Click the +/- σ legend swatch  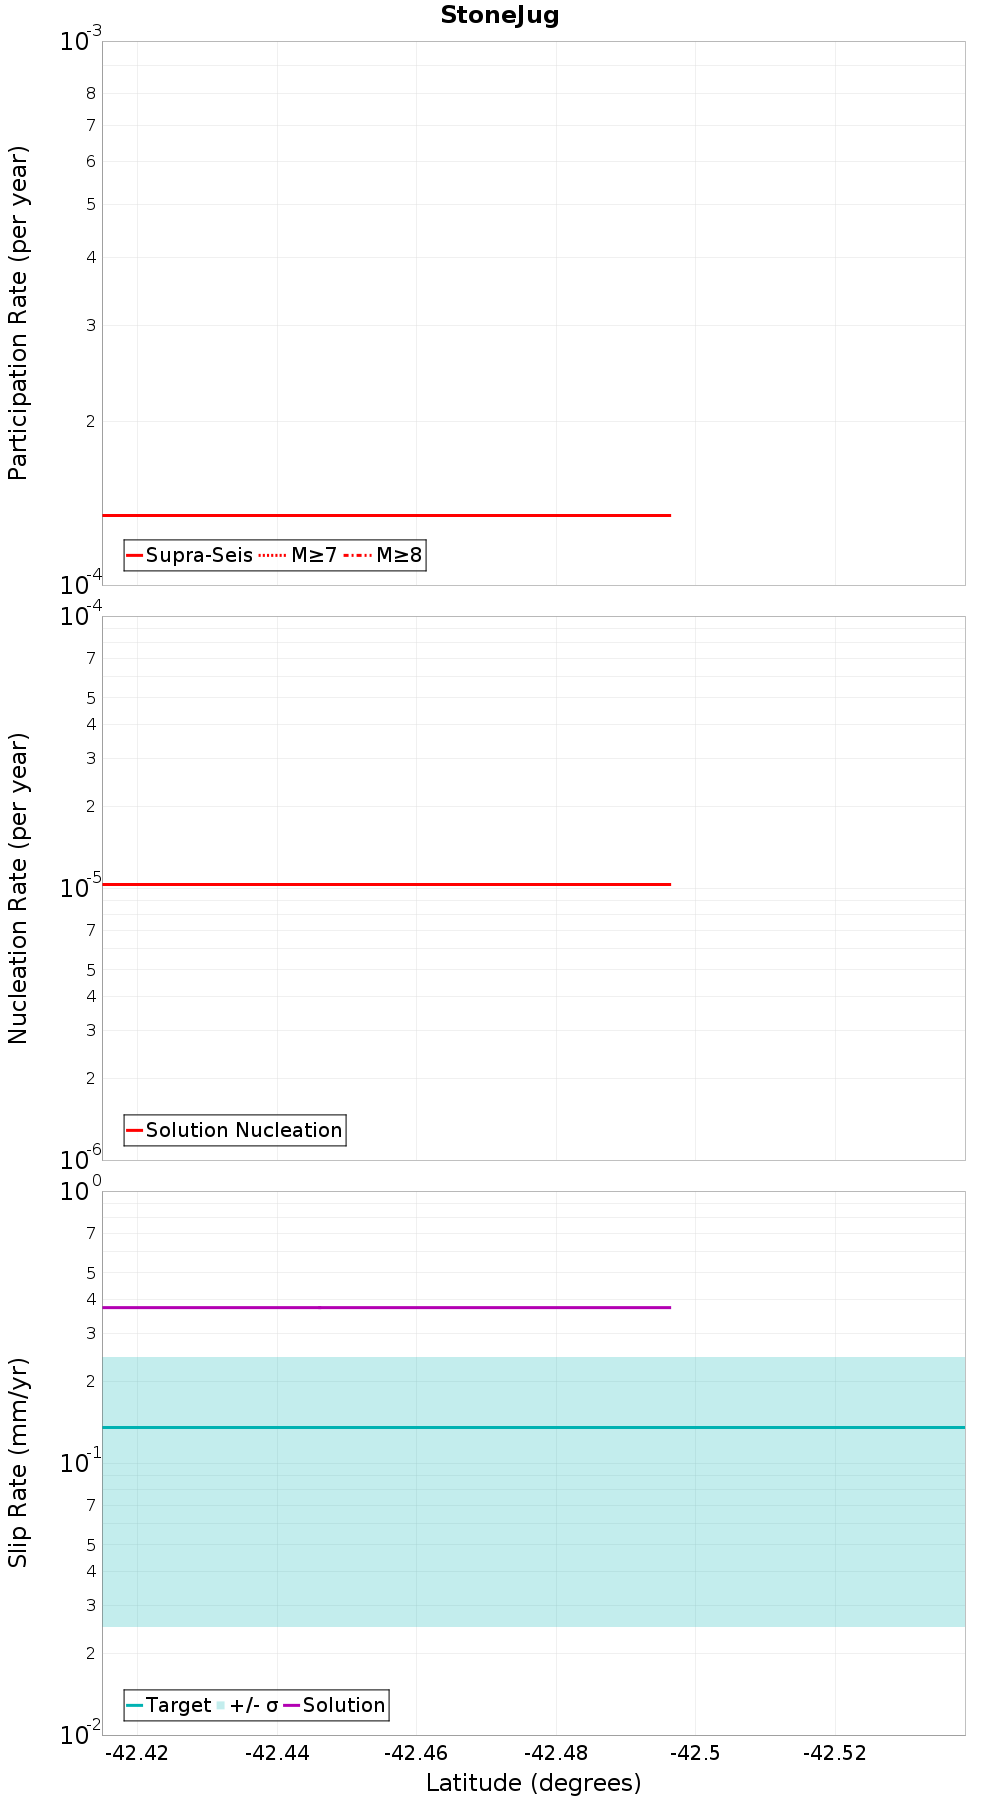pyautogui.click(x=220, y=1705)
